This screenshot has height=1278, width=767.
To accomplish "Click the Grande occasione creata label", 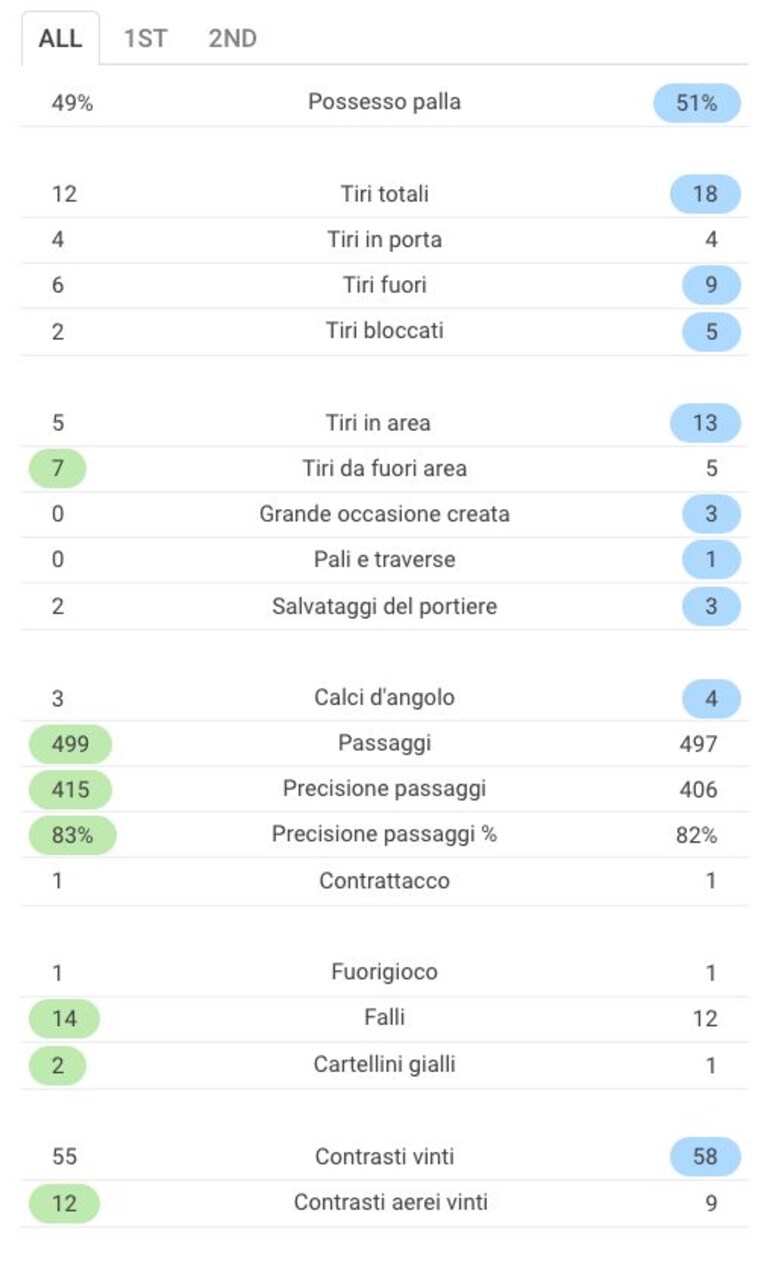I will pyautogui.click(x=384, y=514).
